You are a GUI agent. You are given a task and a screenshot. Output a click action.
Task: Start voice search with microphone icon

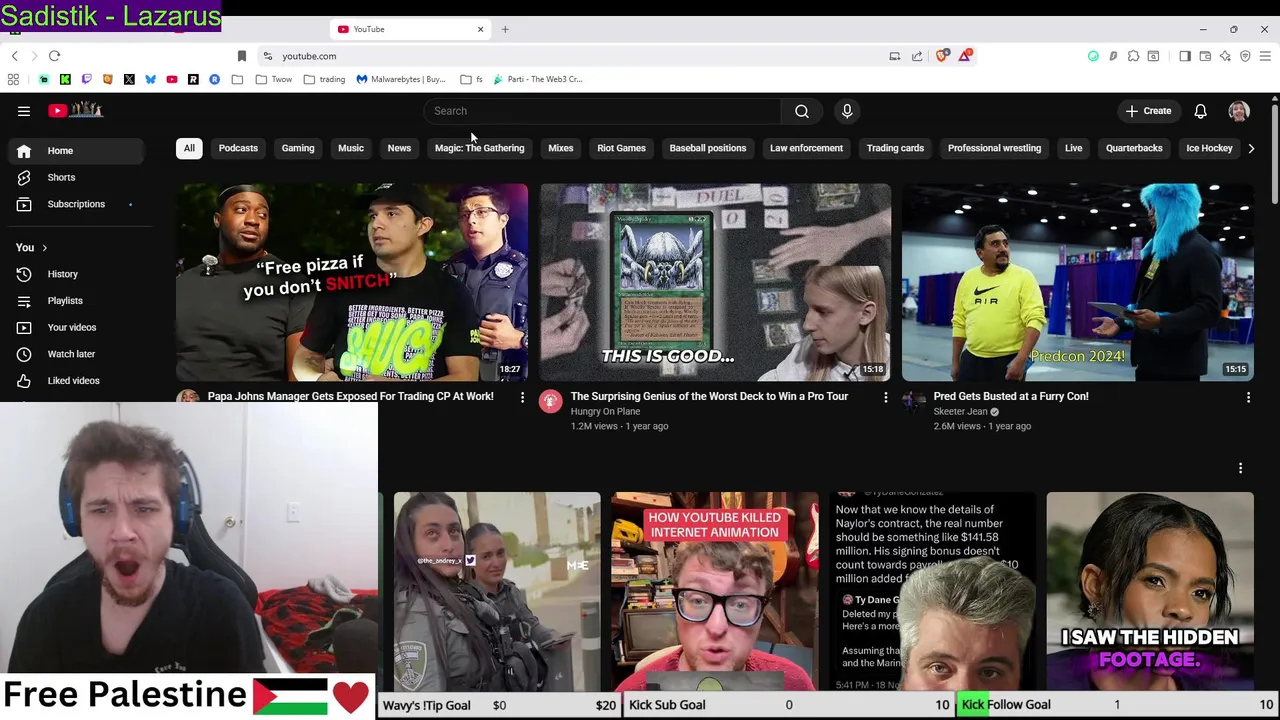click(847, 111)
